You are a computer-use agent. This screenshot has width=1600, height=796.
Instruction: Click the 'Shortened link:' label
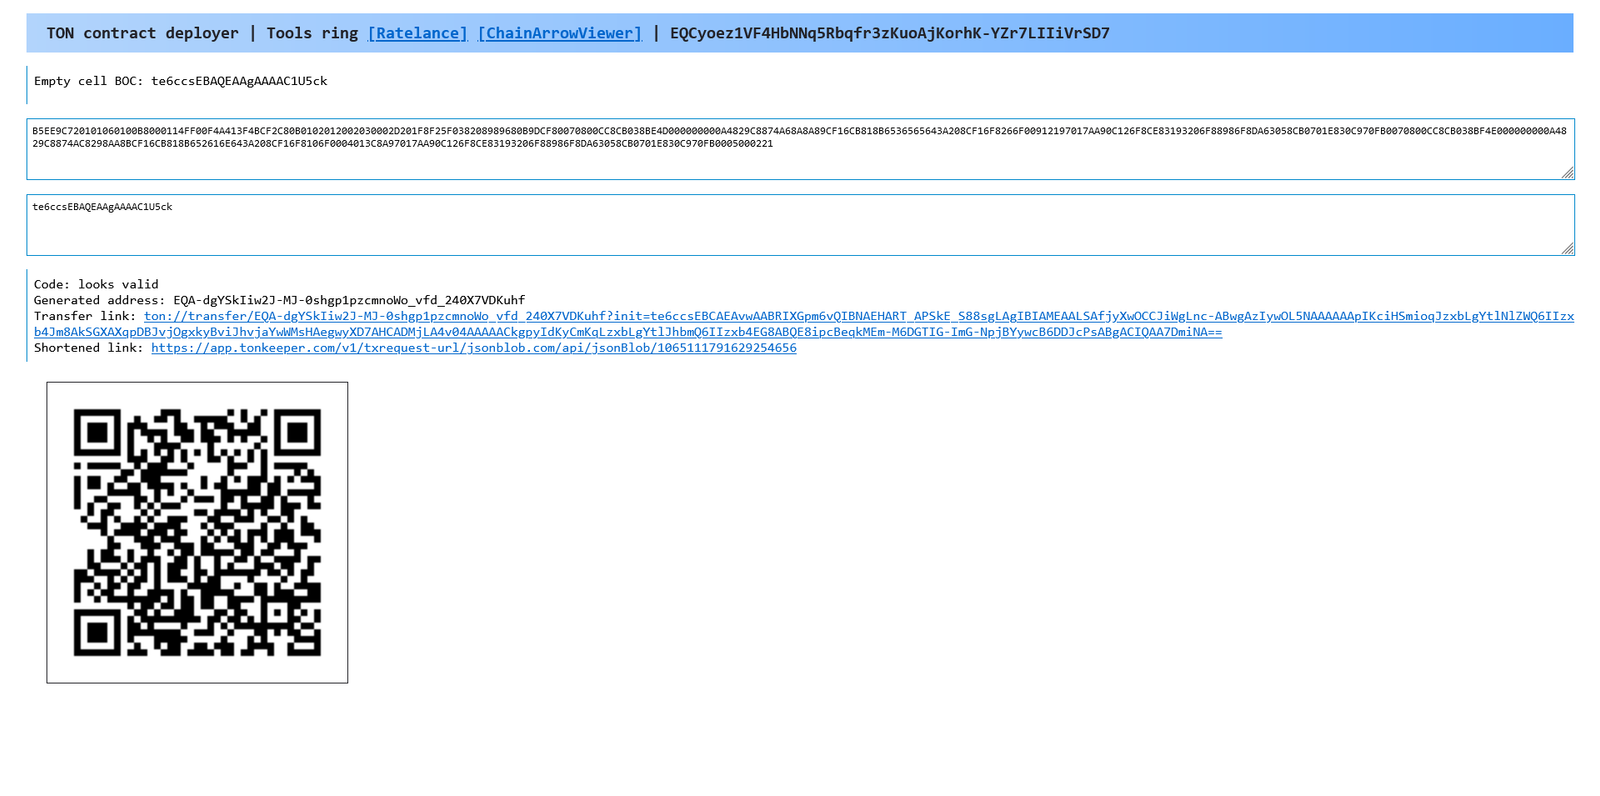(89, 348)
